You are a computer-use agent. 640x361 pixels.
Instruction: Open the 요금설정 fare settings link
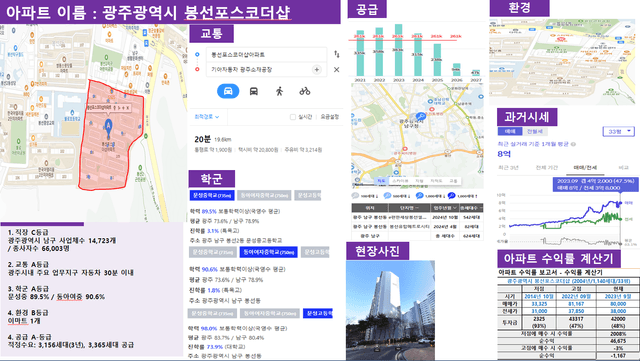click(329, 117)
